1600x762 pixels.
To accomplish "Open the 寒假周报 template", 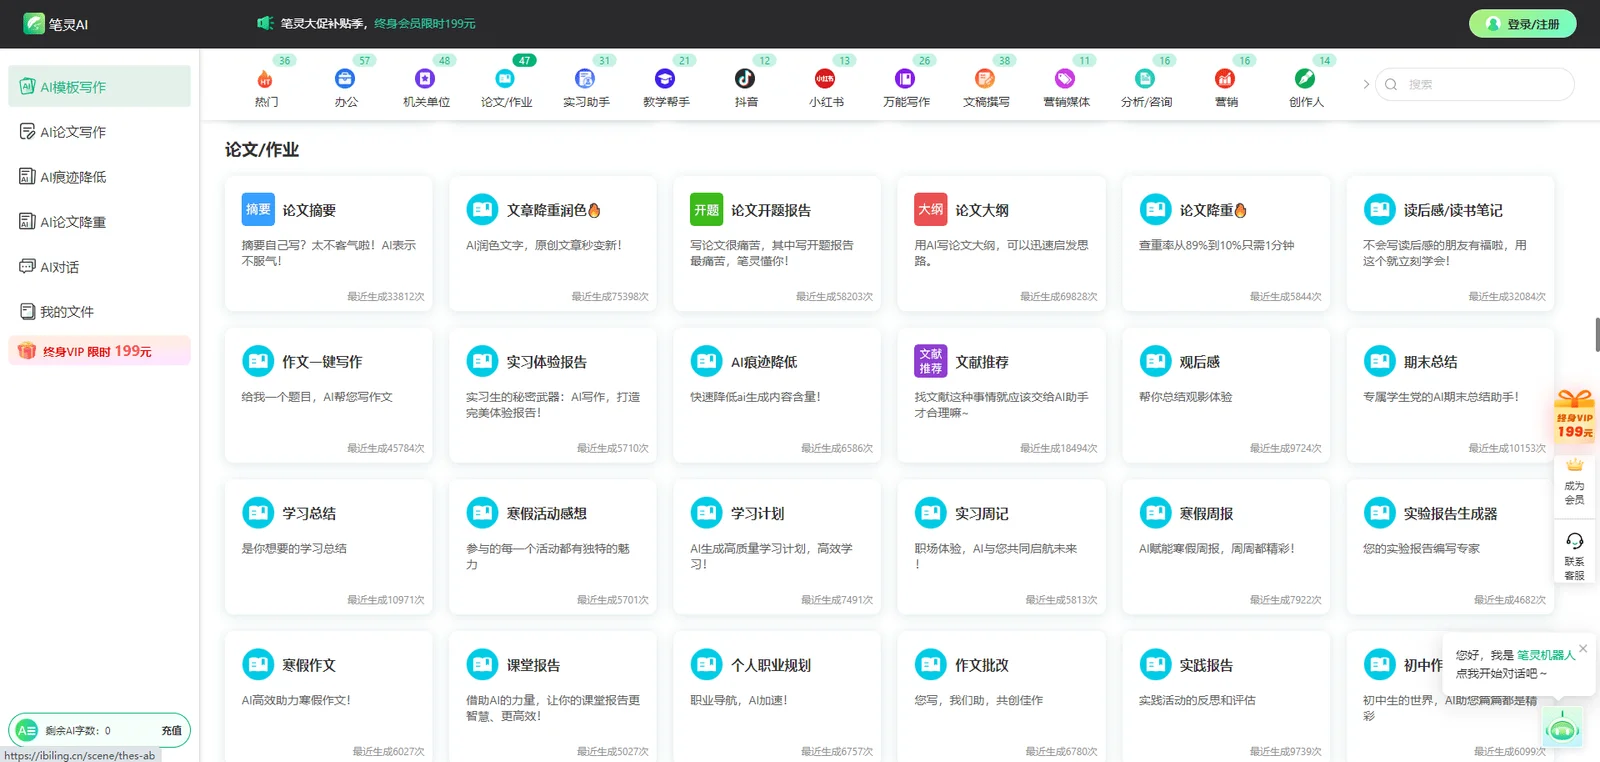I will [1226, 547].
